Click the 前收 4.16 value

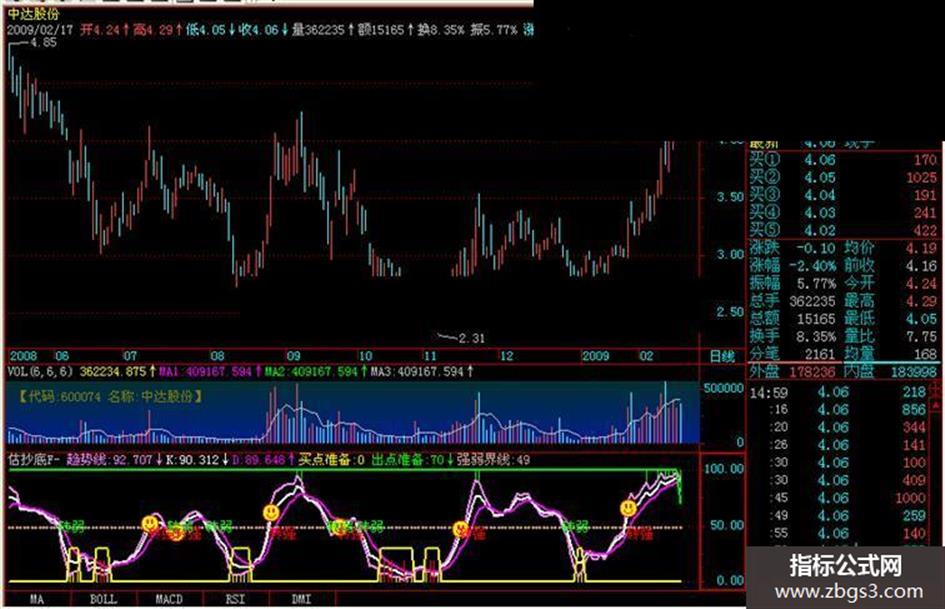point(921,265)
